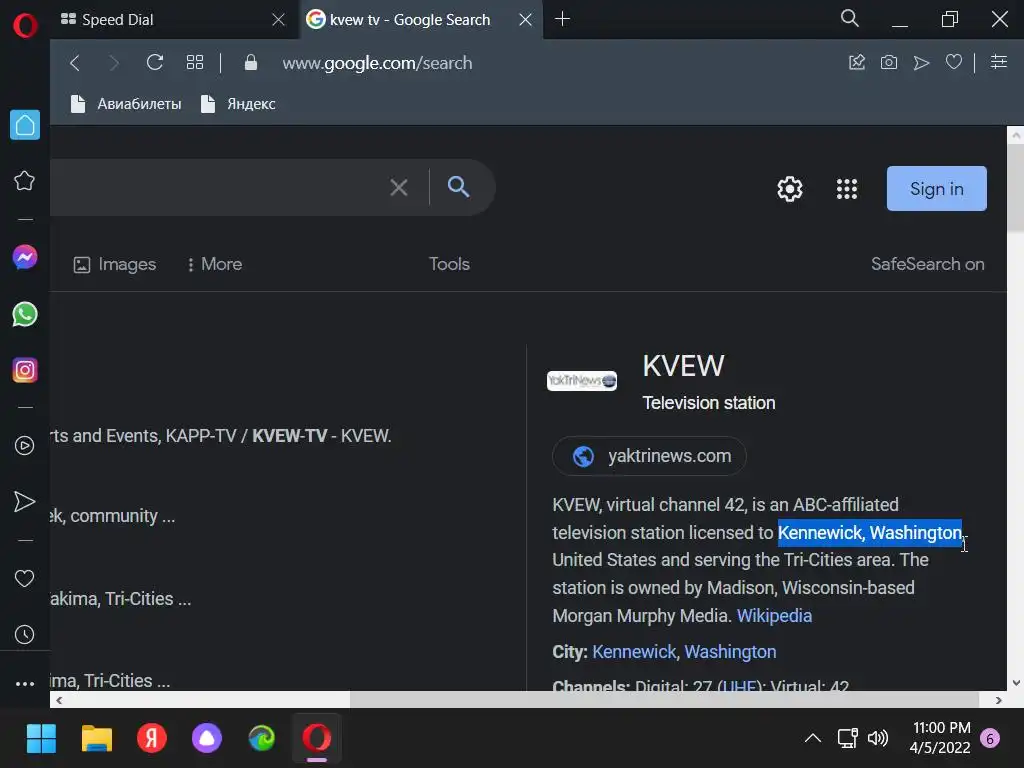
Task: Launch Yandex from the taskbar
Action: pos(152,739)
